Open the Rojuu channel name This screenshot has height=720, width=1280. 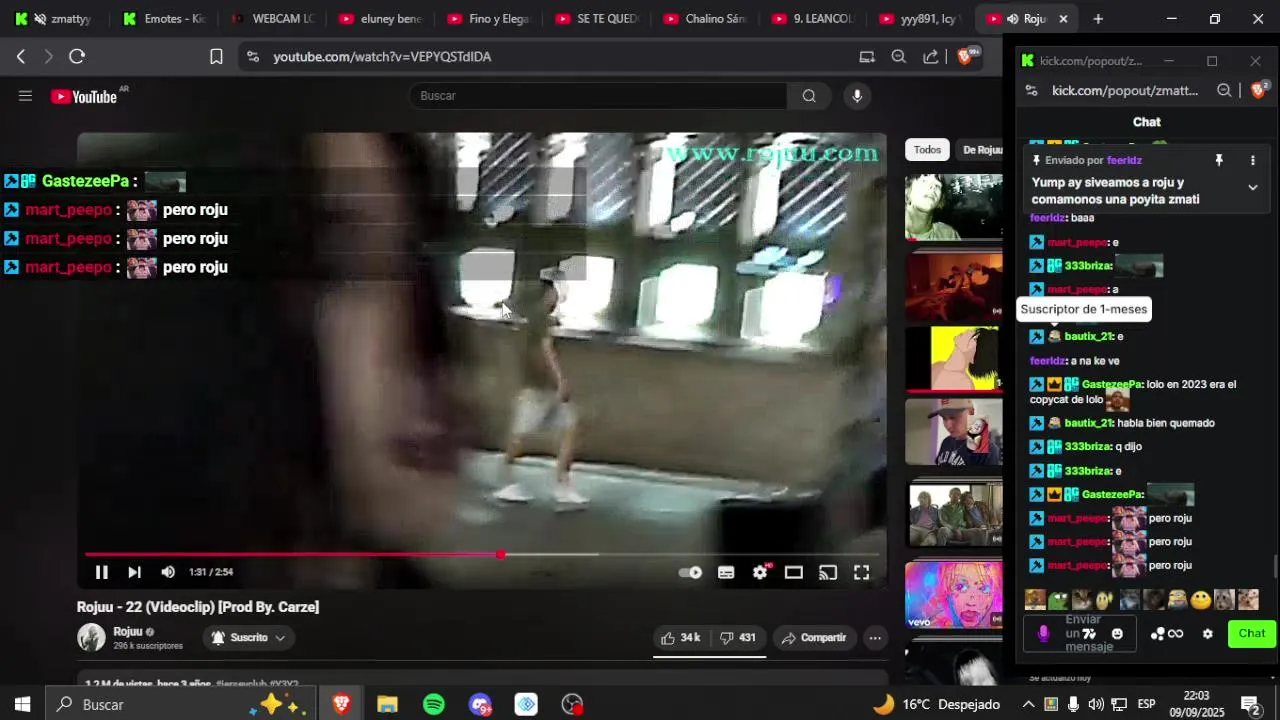(128, 631)
